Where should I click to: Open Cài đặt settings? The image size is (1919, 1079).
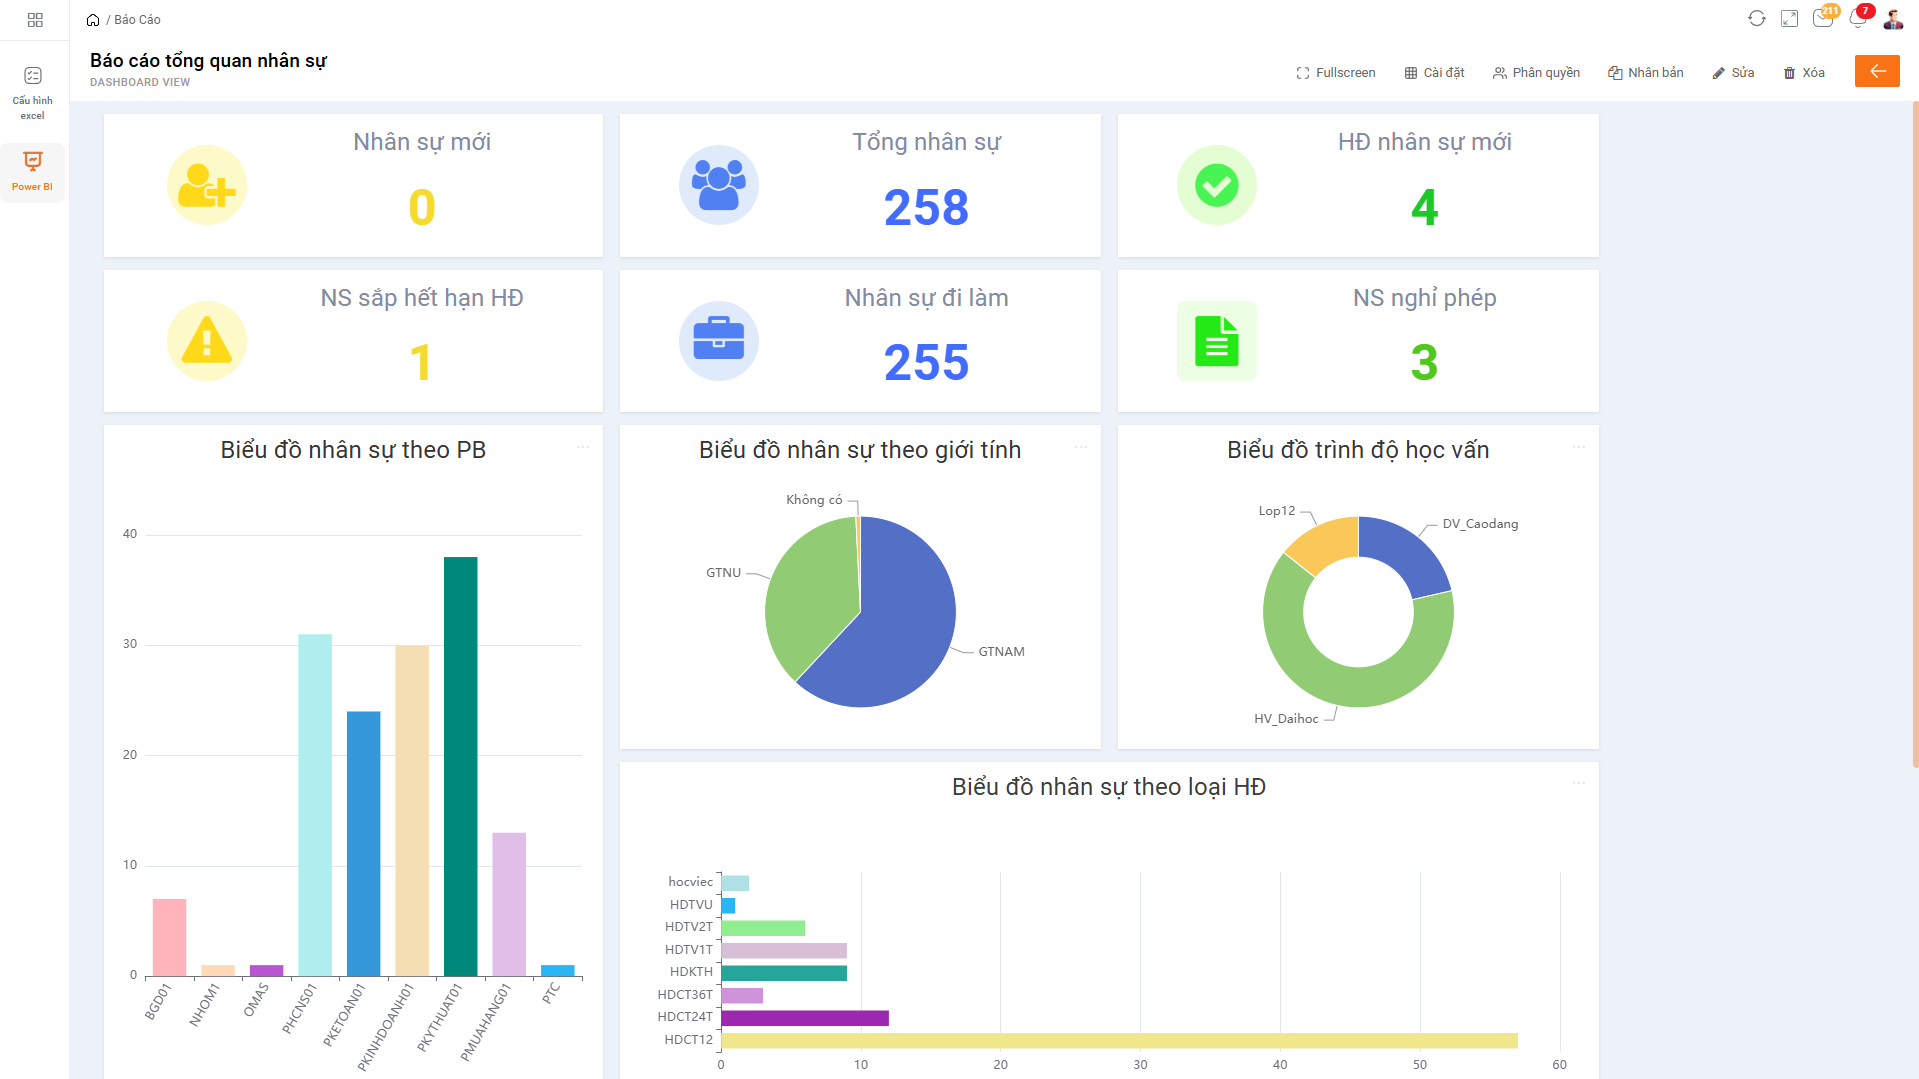[x=1434, y=73]
